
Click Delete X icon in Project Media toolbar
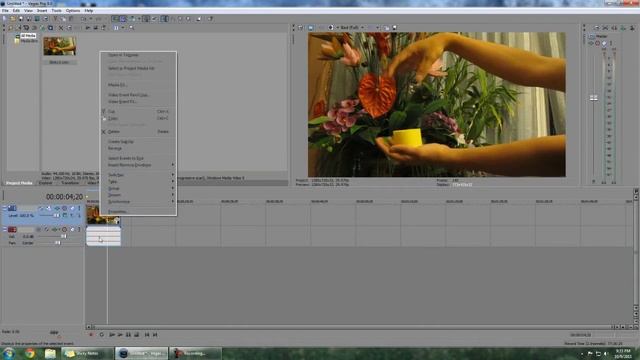pyautogui.click(x=61, y=28)
